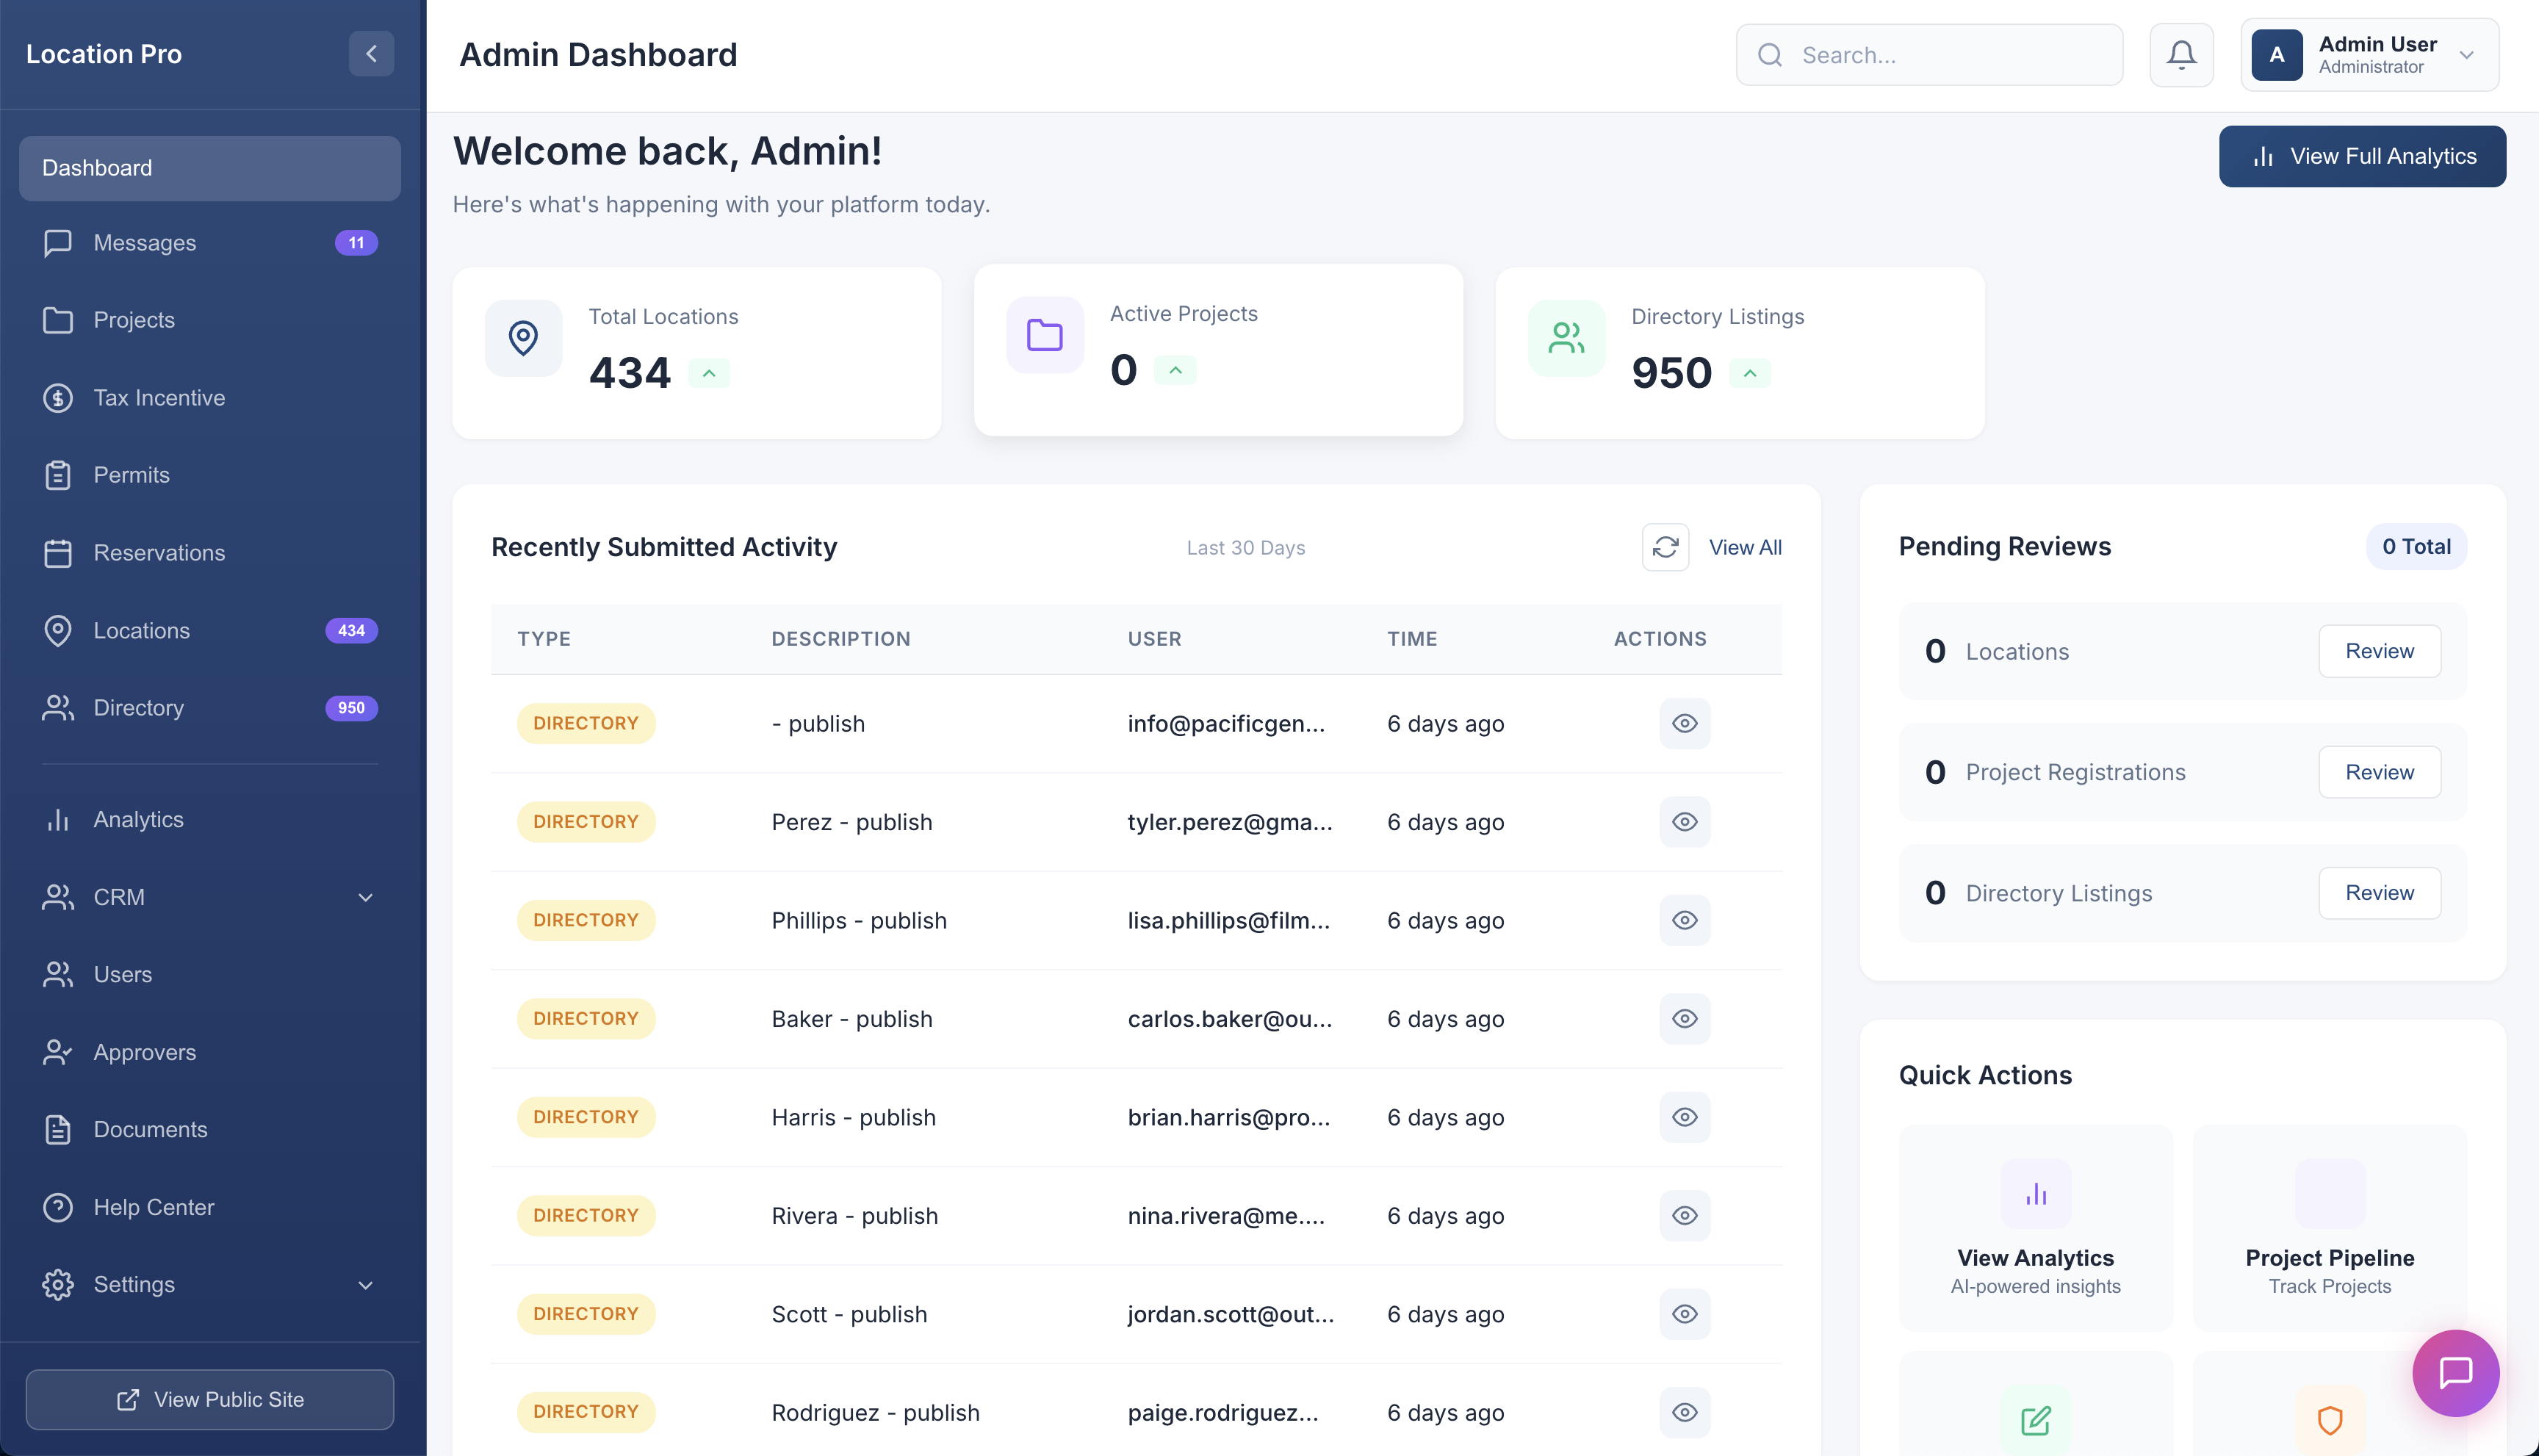
Task: Open the Project Pipeline quick action card
Action: [x=2330, y=1228]
